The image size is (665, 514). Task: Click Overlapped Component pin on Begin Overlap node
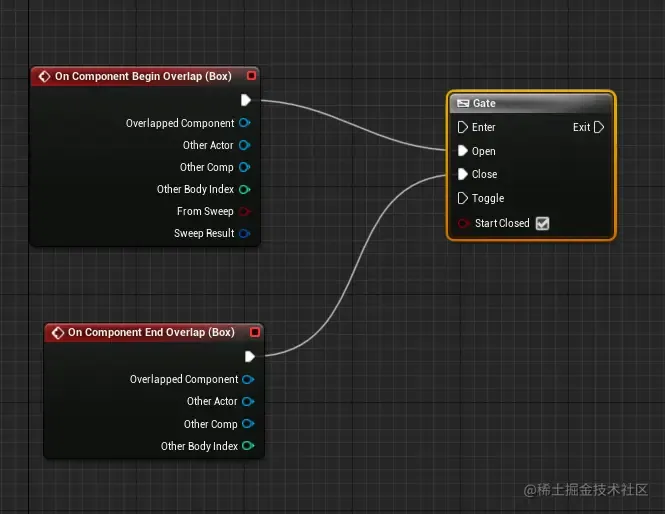tap(244, 123)
